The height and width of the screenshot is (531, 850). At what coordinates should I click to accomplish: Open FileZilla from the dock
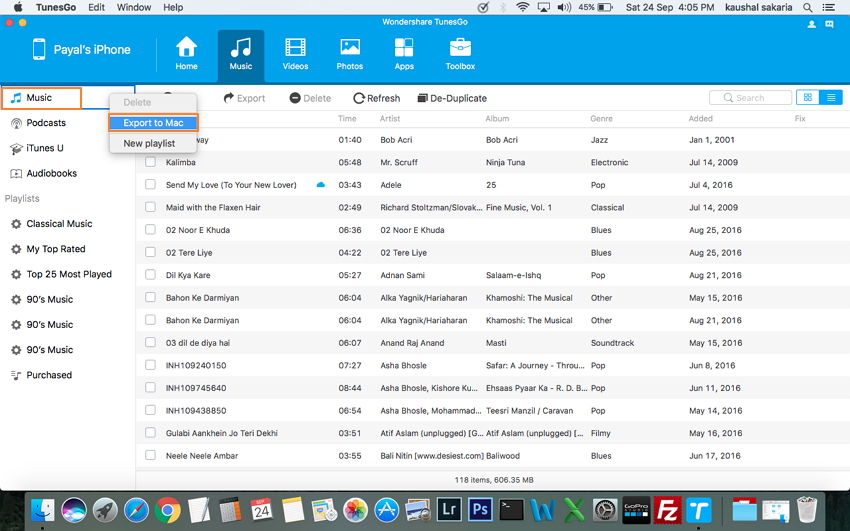point(667,510)
